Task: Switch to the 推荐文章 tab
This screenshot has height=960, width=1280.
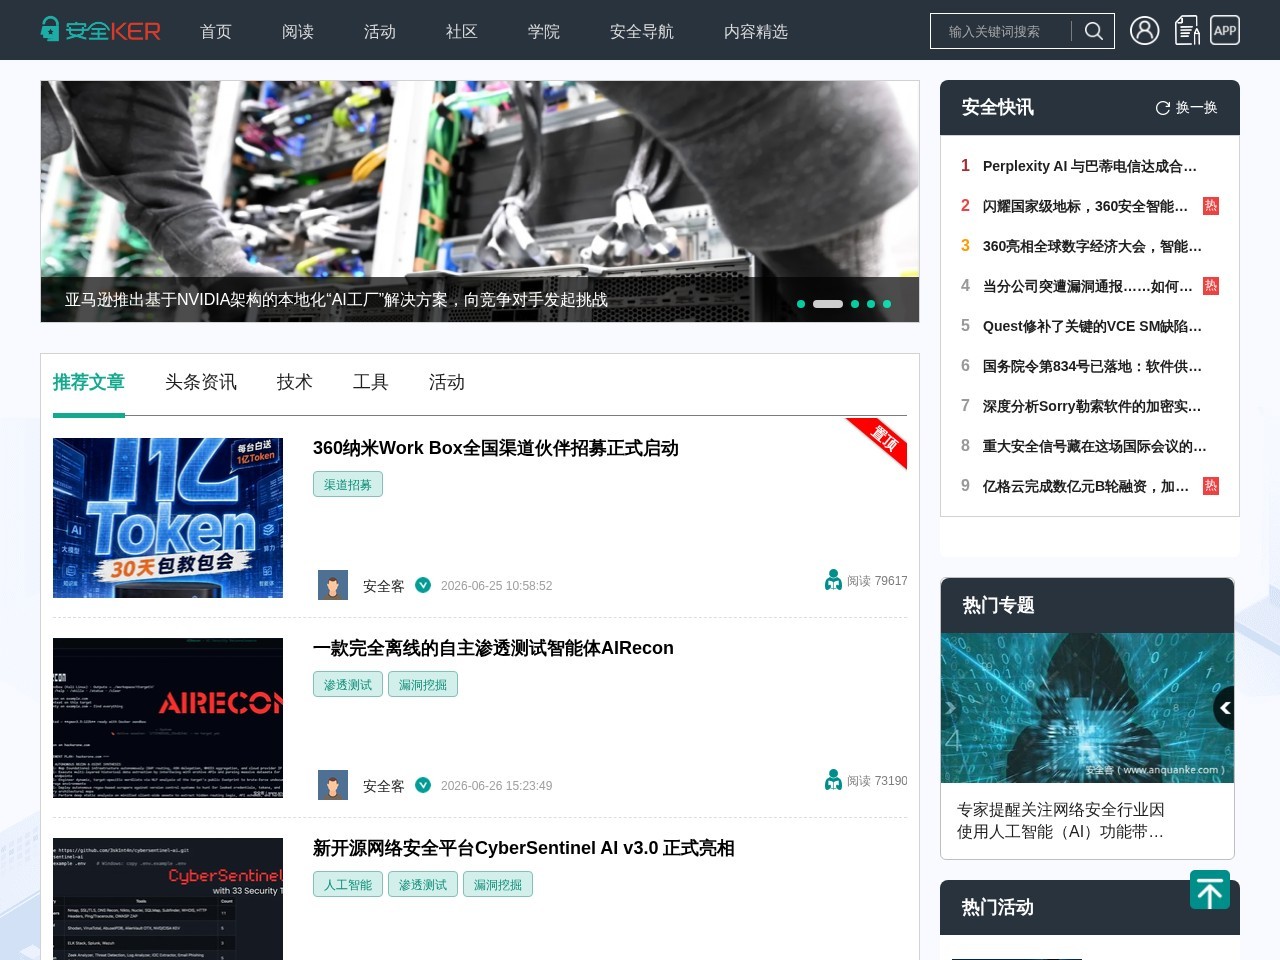Action: click(x=89, y=382)
